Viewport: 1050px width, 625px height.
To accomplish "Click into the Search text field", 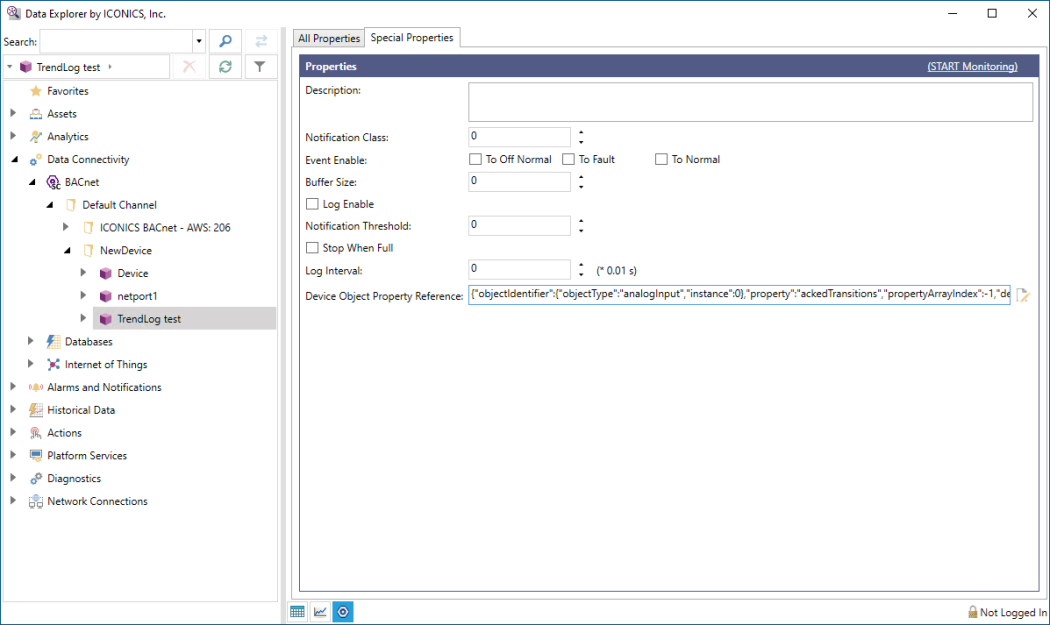I will click(117, 42).
